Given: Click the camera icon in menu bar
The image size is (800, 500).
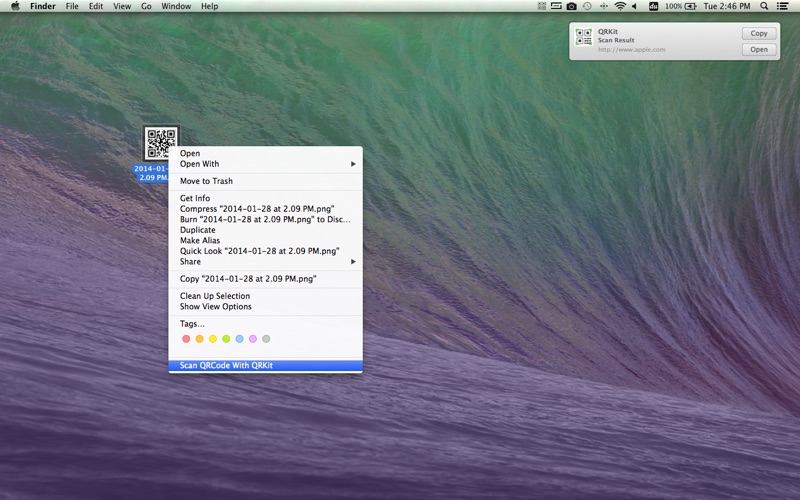Looking at the screenshot, I should coord(571,6).
